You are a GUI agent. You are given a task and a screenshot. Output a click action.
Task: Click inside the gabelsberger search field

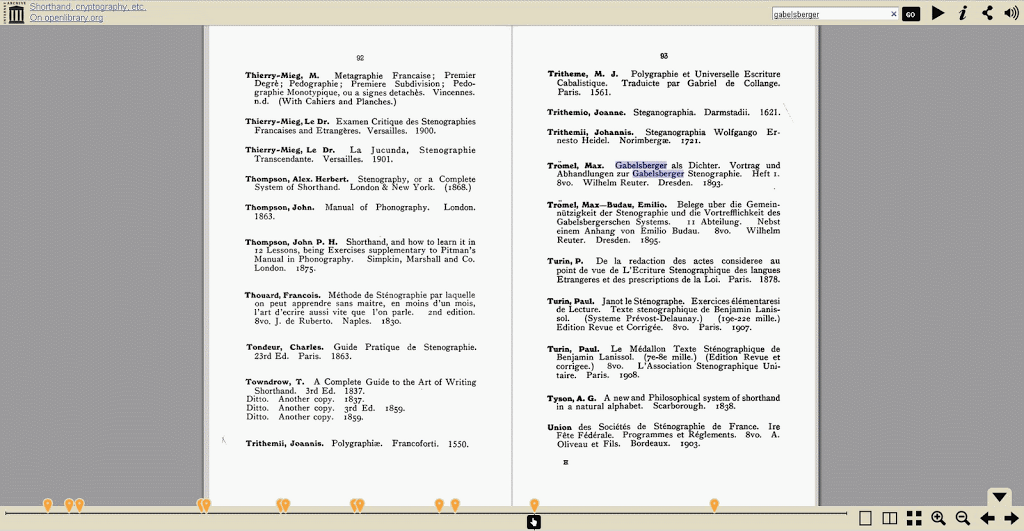click(x=829, y=14)
